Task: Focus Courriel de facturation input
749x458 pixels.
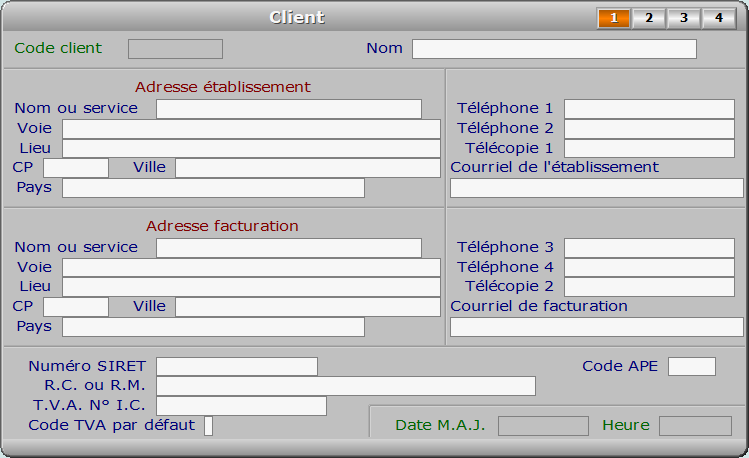Action: click(597, 327)
